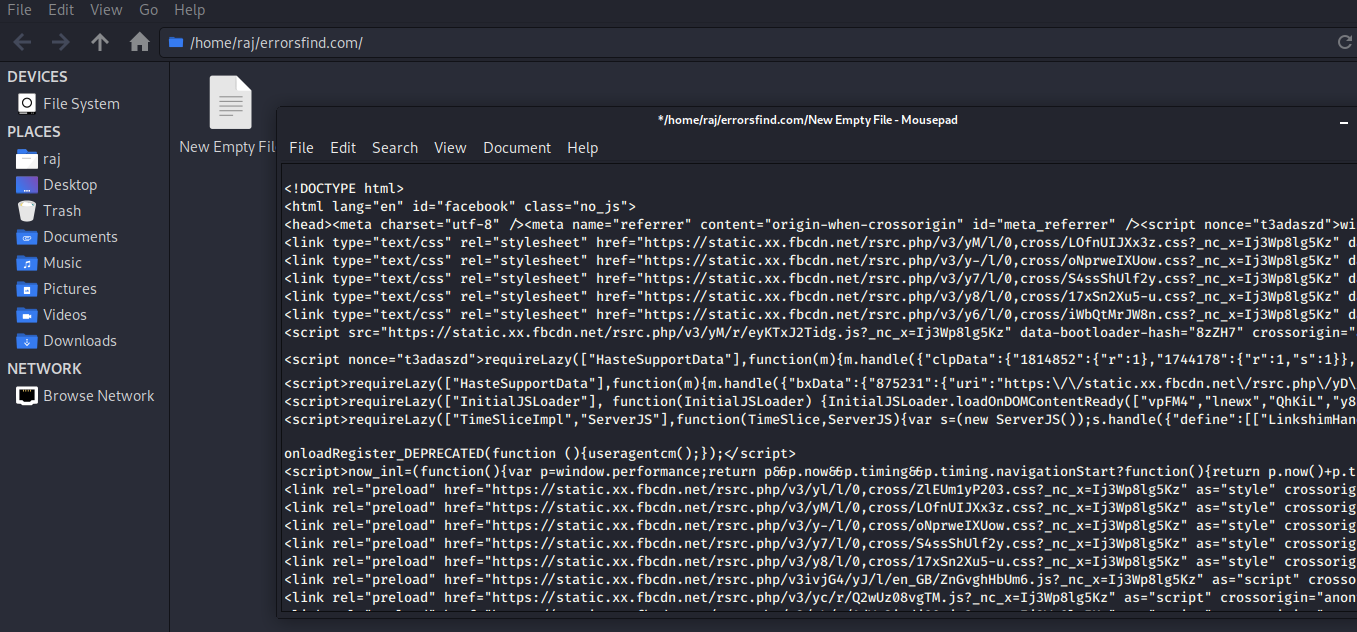Click the Trash bin icon
Screen dimensions: 1357x632
click(27, 211)
